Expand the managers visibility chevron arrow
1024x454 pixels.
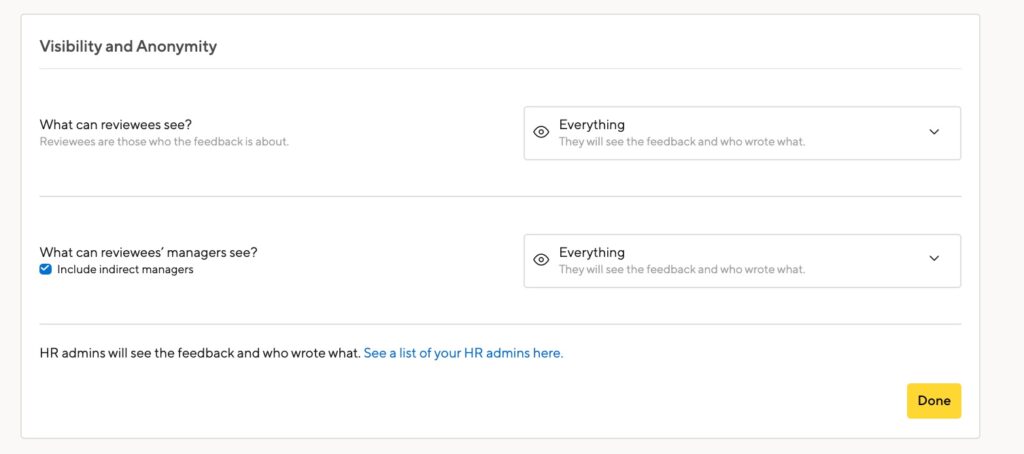pyautogui.click(x=934, y=258)
